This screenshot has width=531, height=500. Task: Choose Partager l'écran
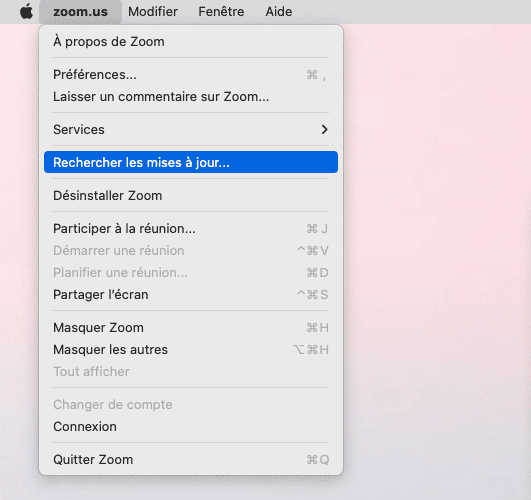(191, 294)
